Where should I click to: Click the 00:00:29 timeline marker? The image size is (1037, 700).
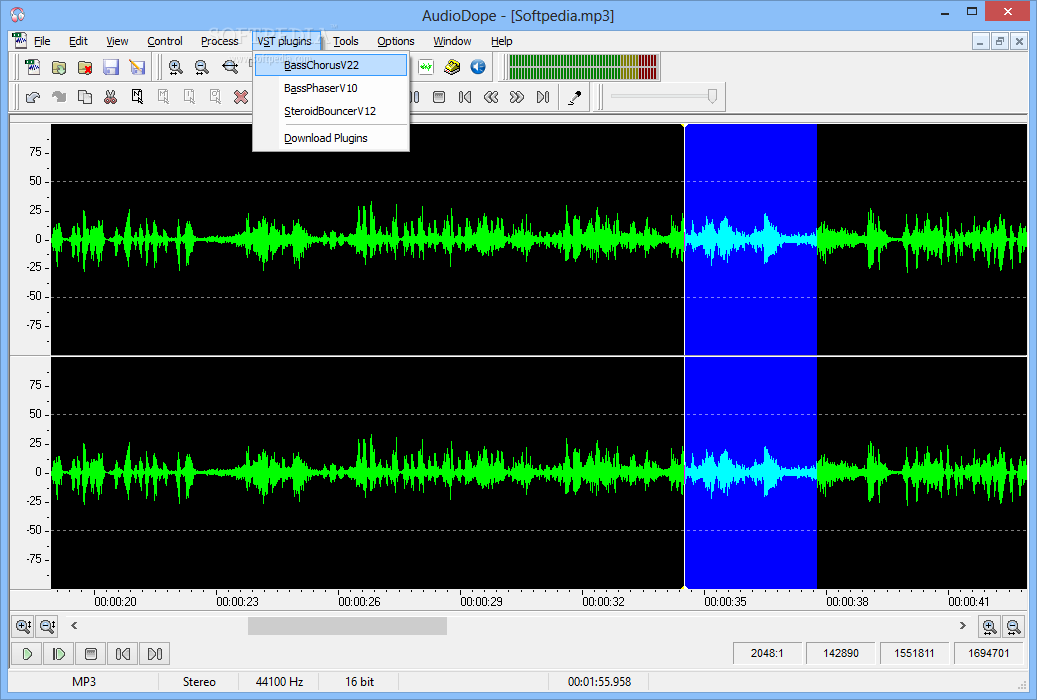[481, 601]
